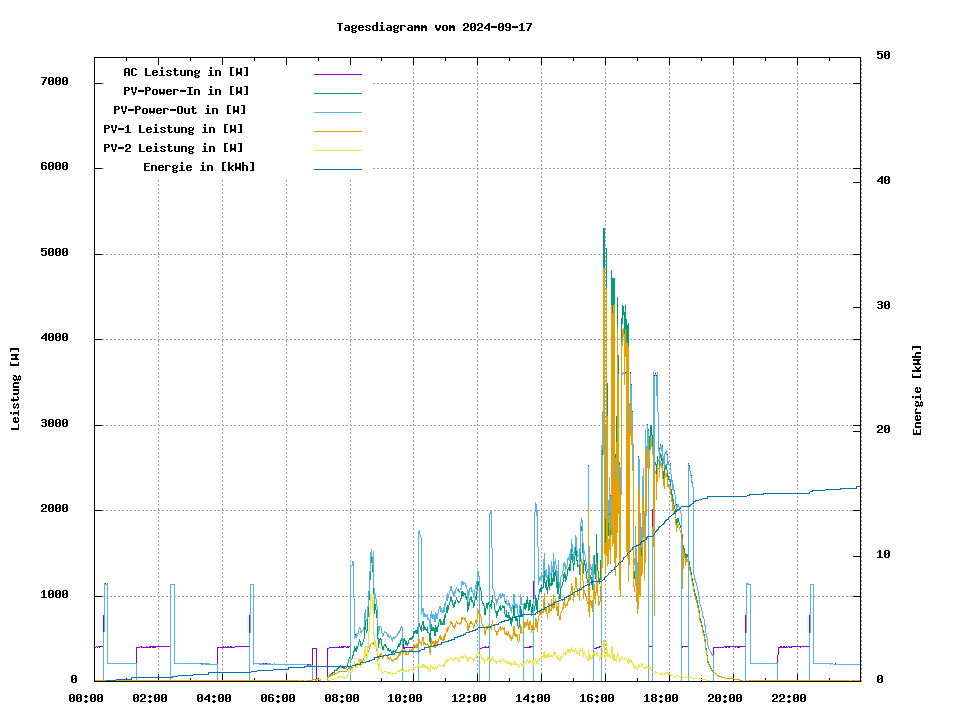The width and height of the screenshot is (960, 720).
Task: Click the 50 value on the right axis
Action: [883, 55]
